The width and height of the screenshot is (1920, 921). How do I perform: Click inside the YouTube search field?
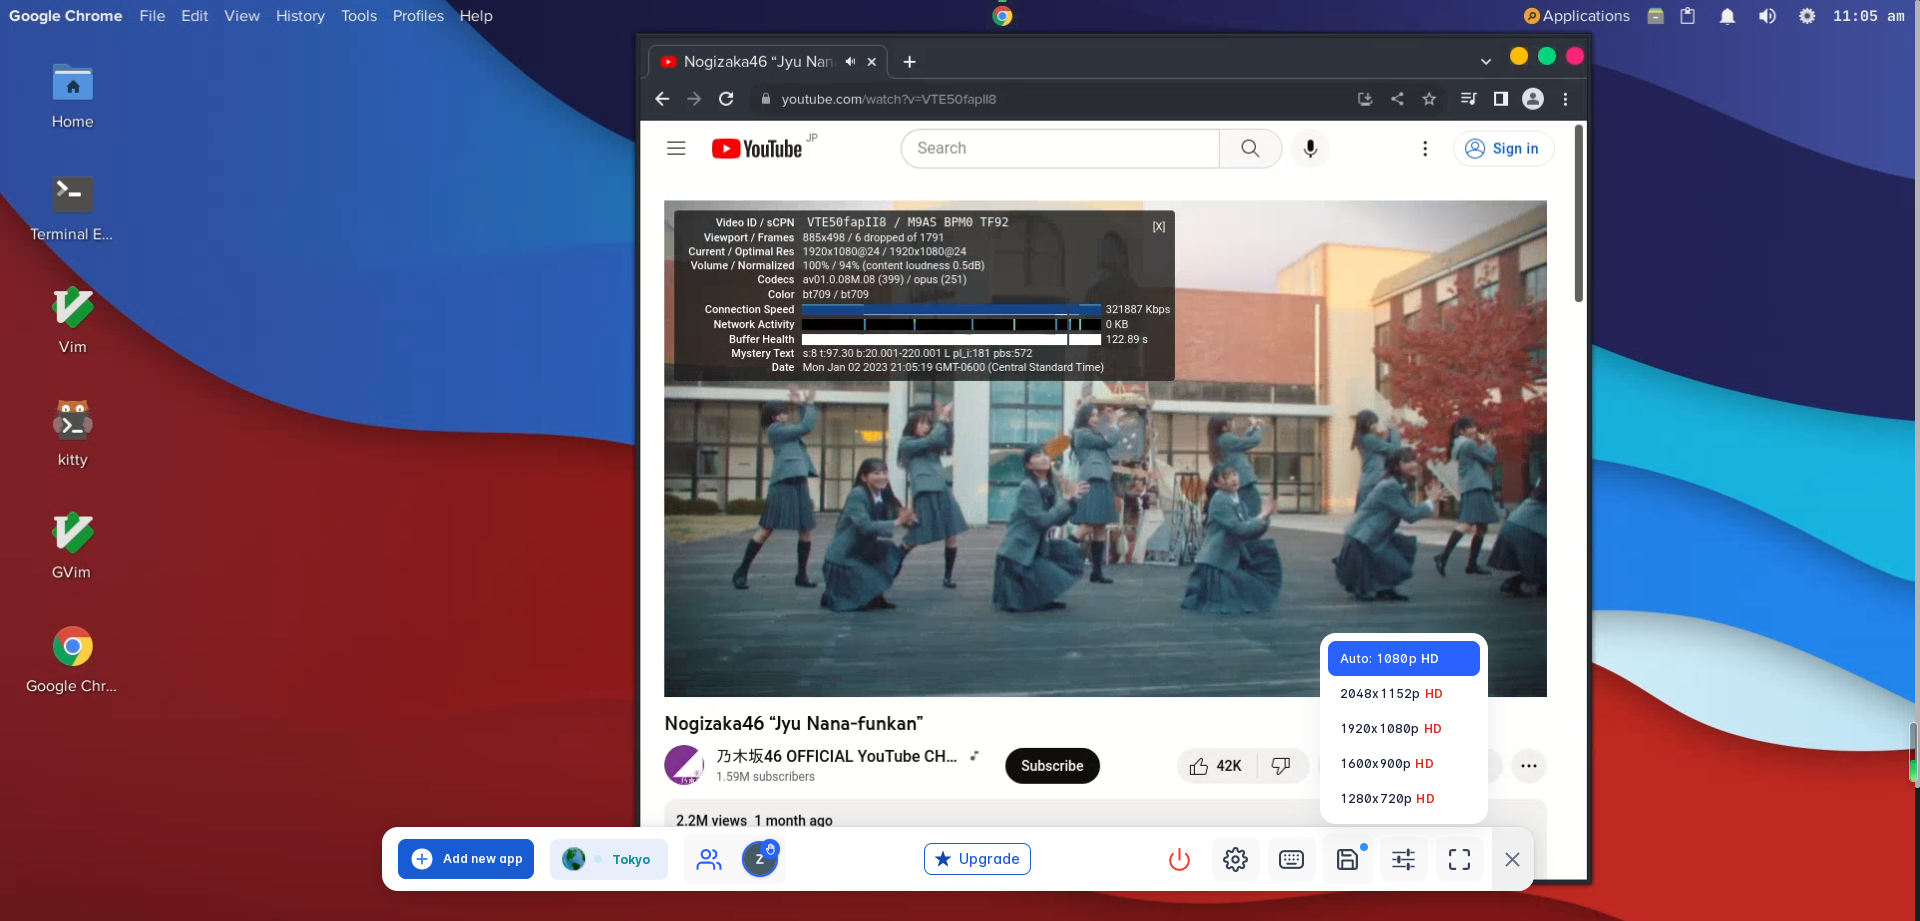[1060, 148]
